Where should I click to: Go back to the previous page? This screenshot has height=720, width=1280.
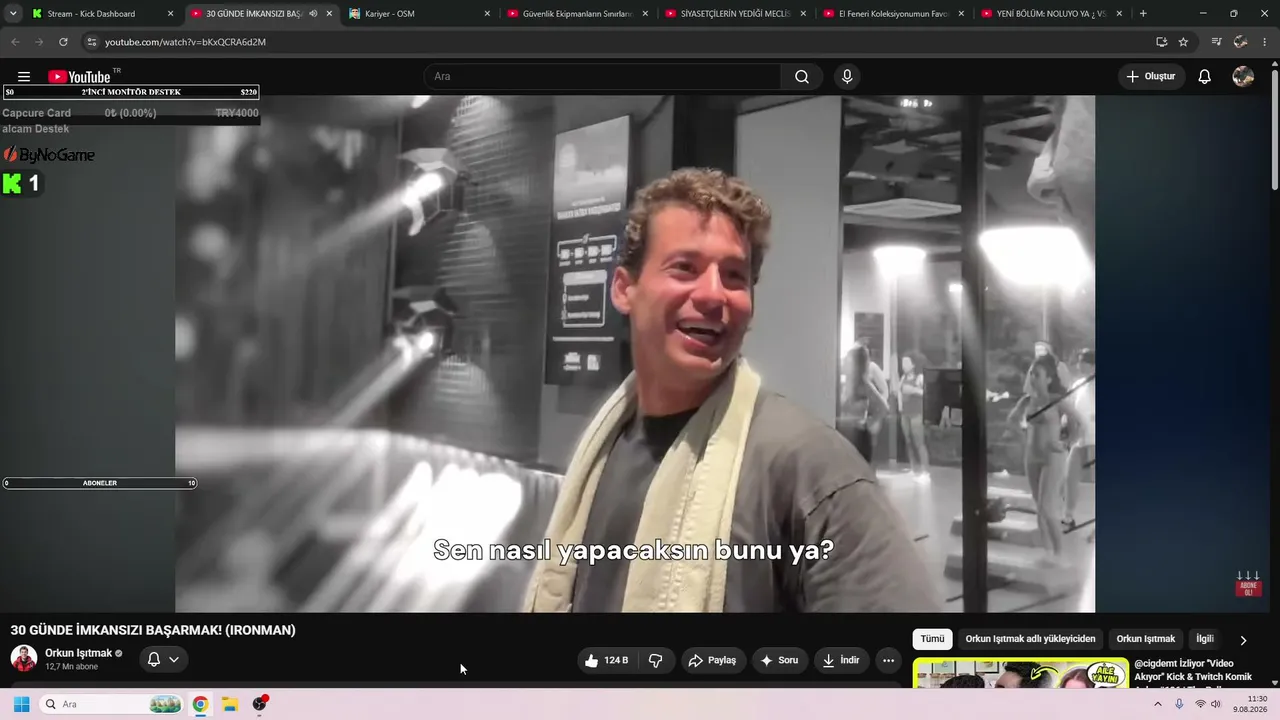[15, 42]
